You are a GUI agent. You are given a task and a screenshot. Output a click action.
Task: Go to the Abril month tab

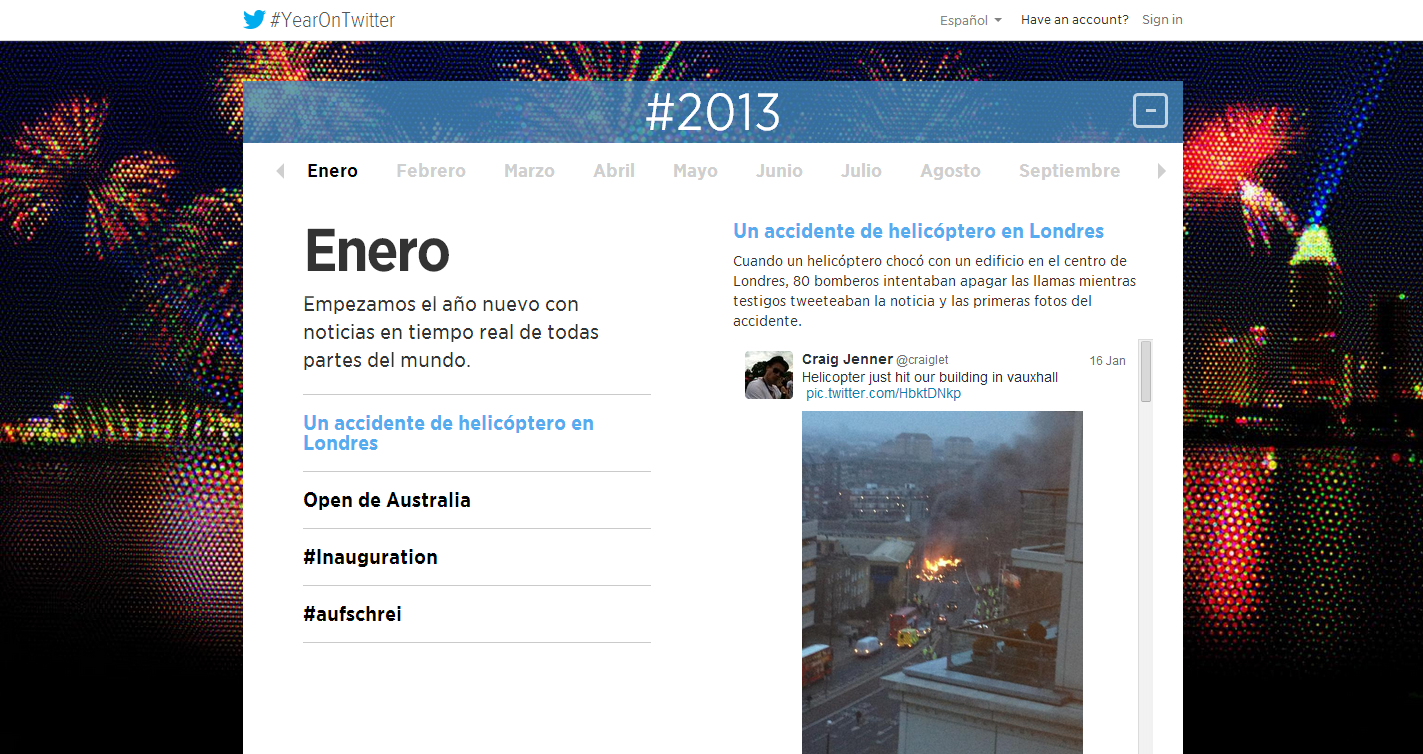coord(614,171)
